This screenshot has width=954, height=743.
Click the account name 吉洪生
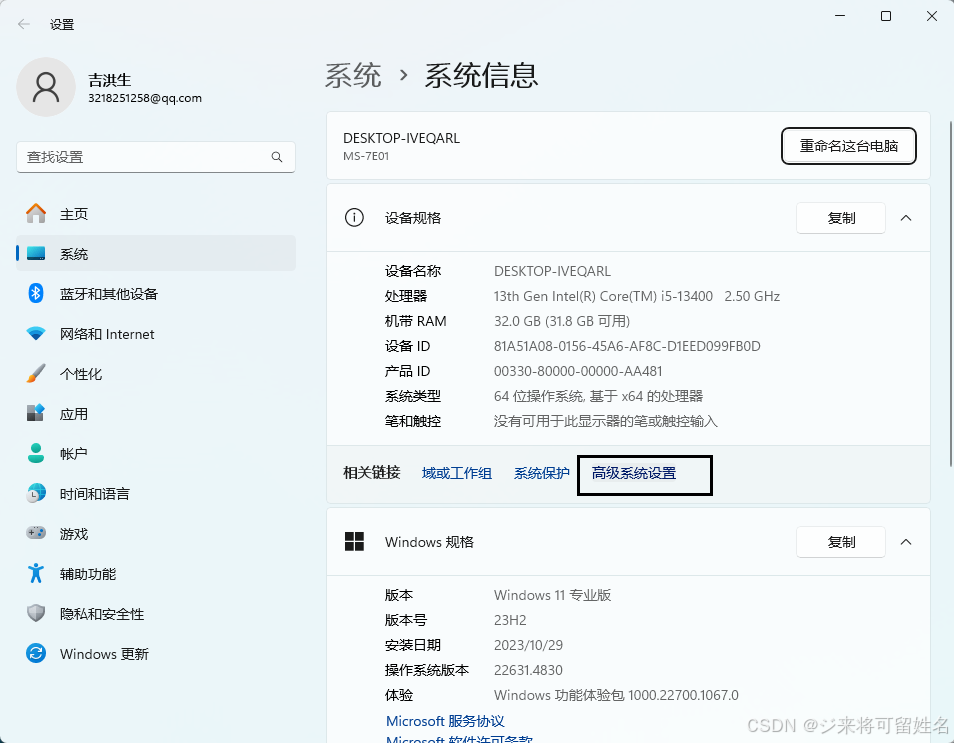(x=110, y=80)
